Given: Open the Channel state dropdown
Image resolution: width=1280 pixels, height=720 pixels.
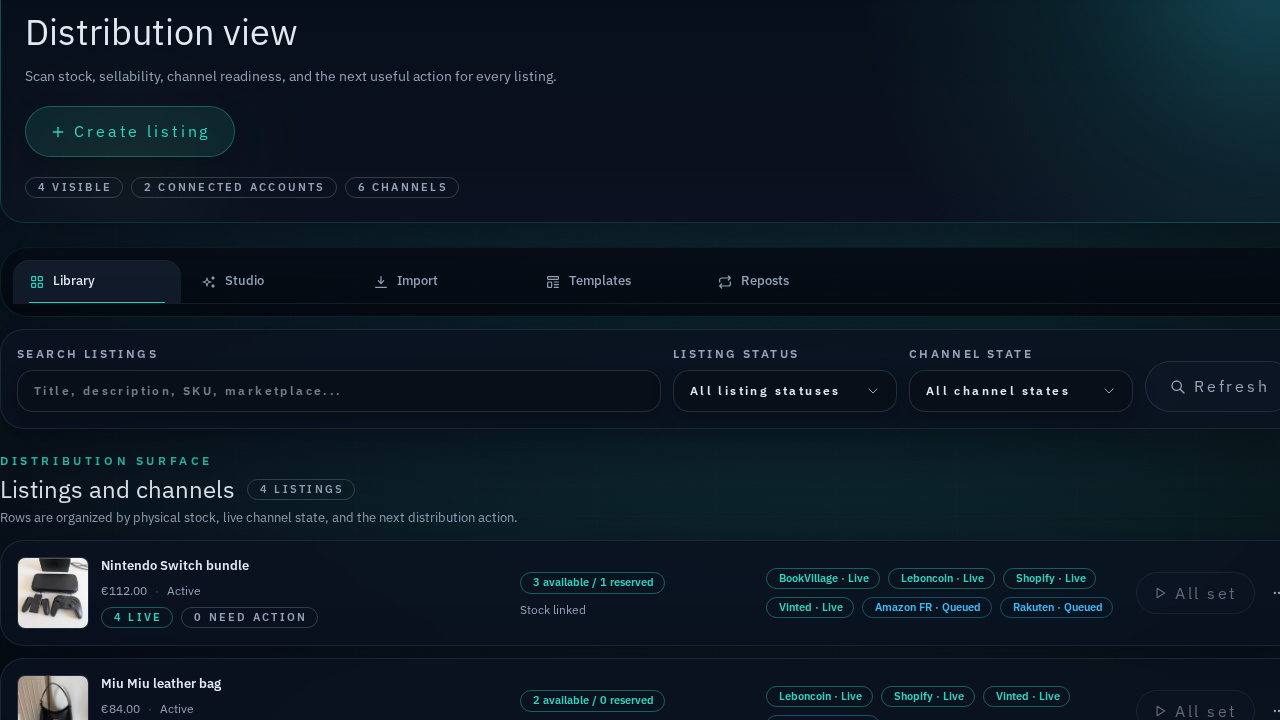Looking at the screenshot, I should click(x=1021, y=391).
